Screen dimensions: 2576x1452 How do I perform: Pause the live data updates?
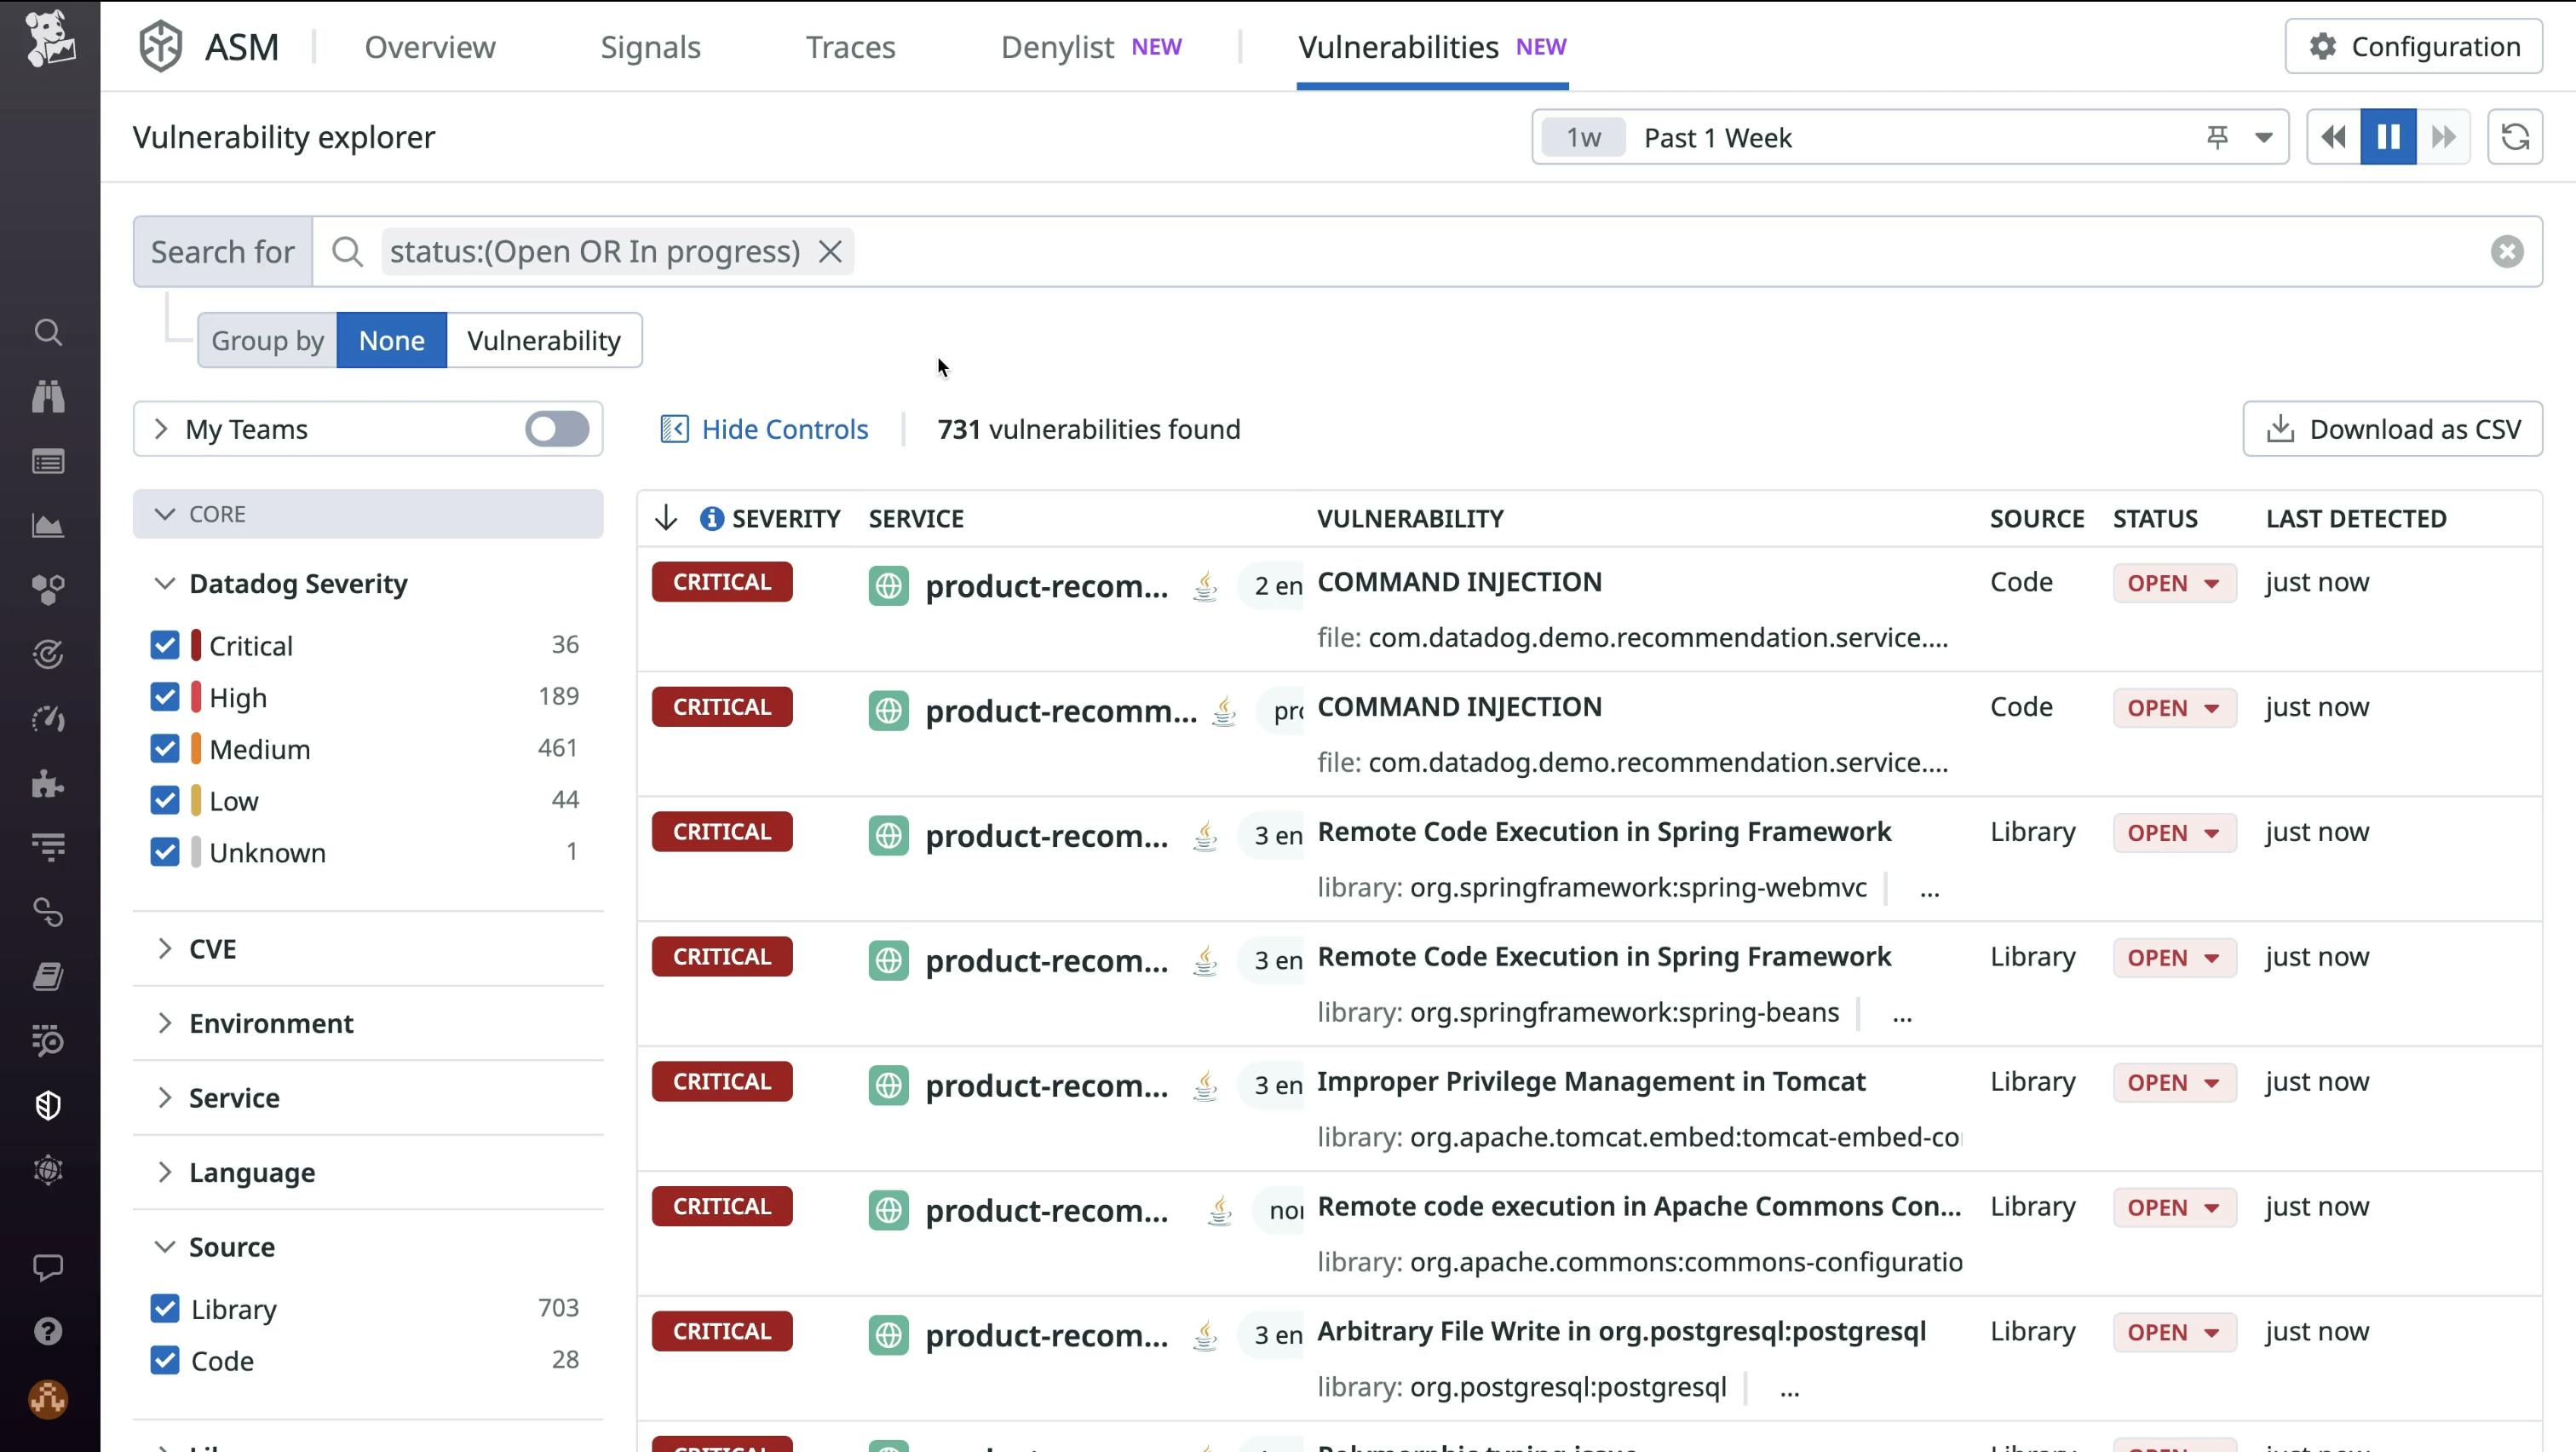[2388, 137]
